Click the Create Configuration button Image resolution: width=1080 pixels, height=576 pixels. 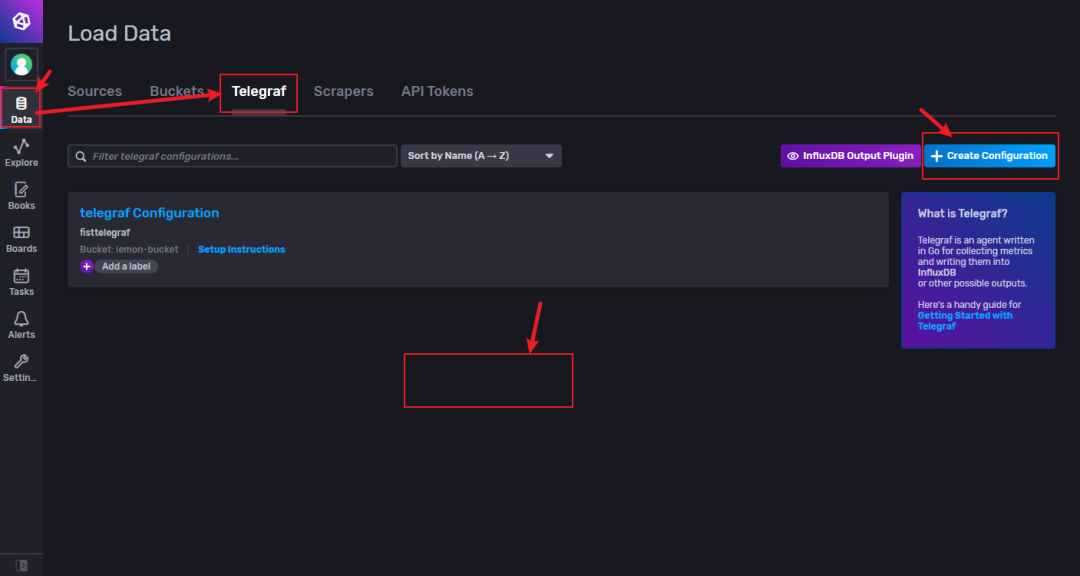pyautogui.click(x=989, y=155)
